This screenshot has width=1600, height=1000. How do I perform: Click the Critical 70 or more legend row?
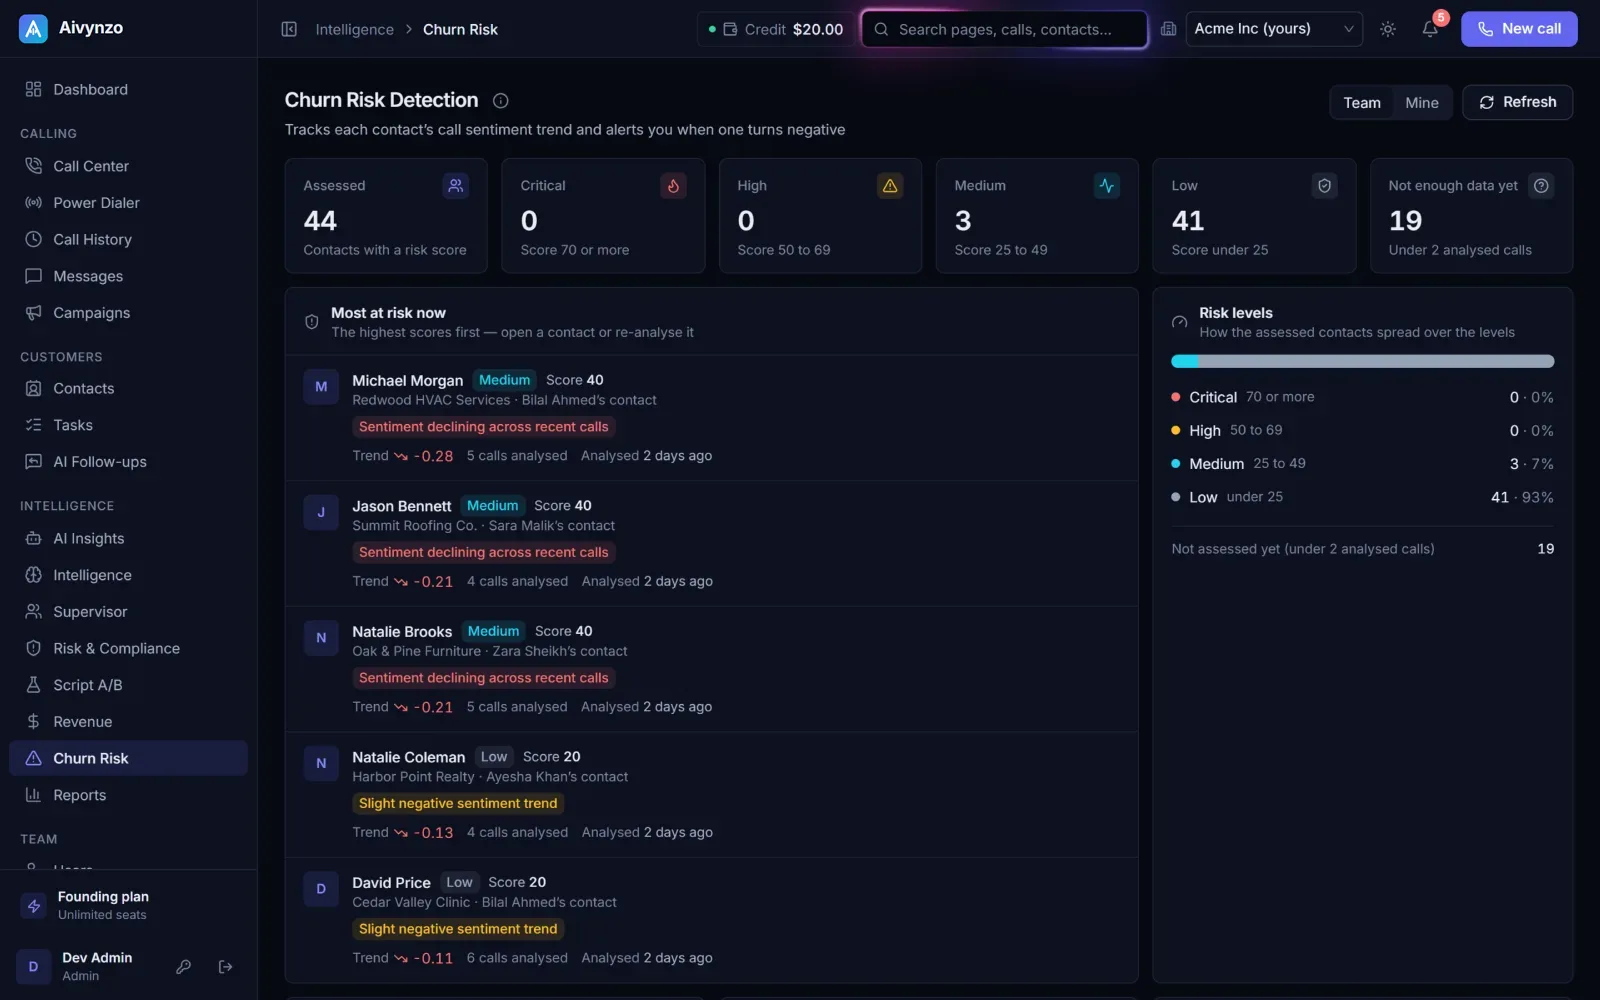pos(1362,397)
